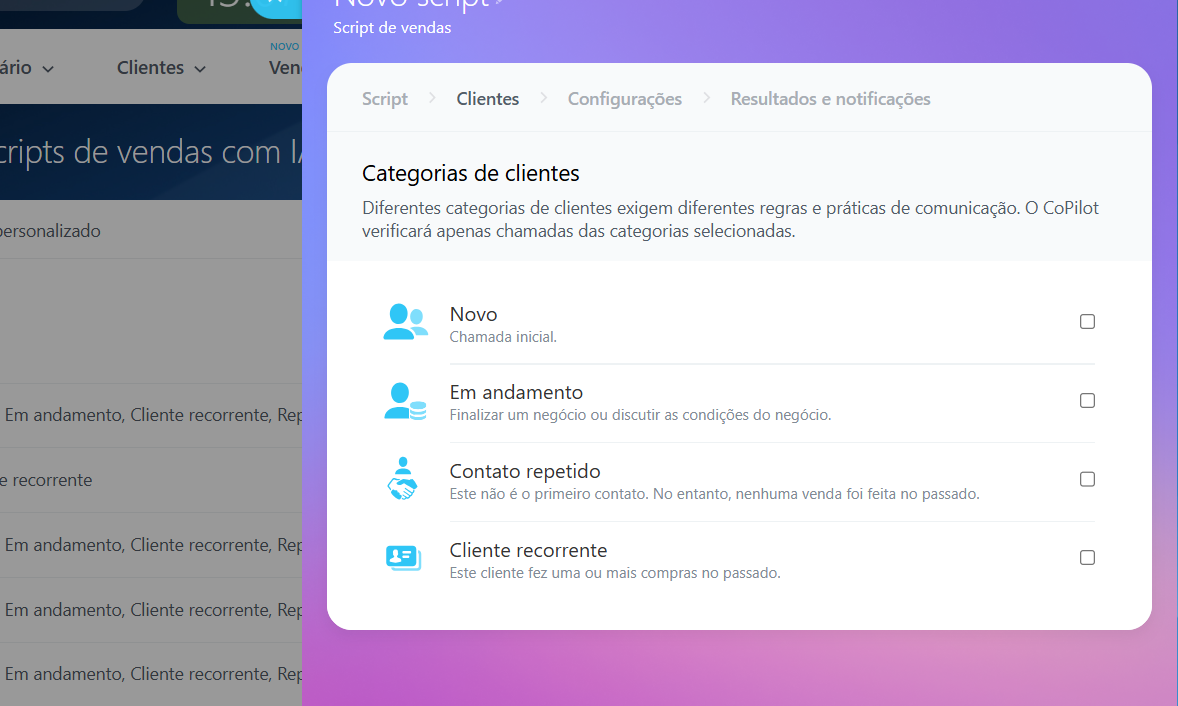
Task: Go to the Script step tab
Action: tap(385, 99)
